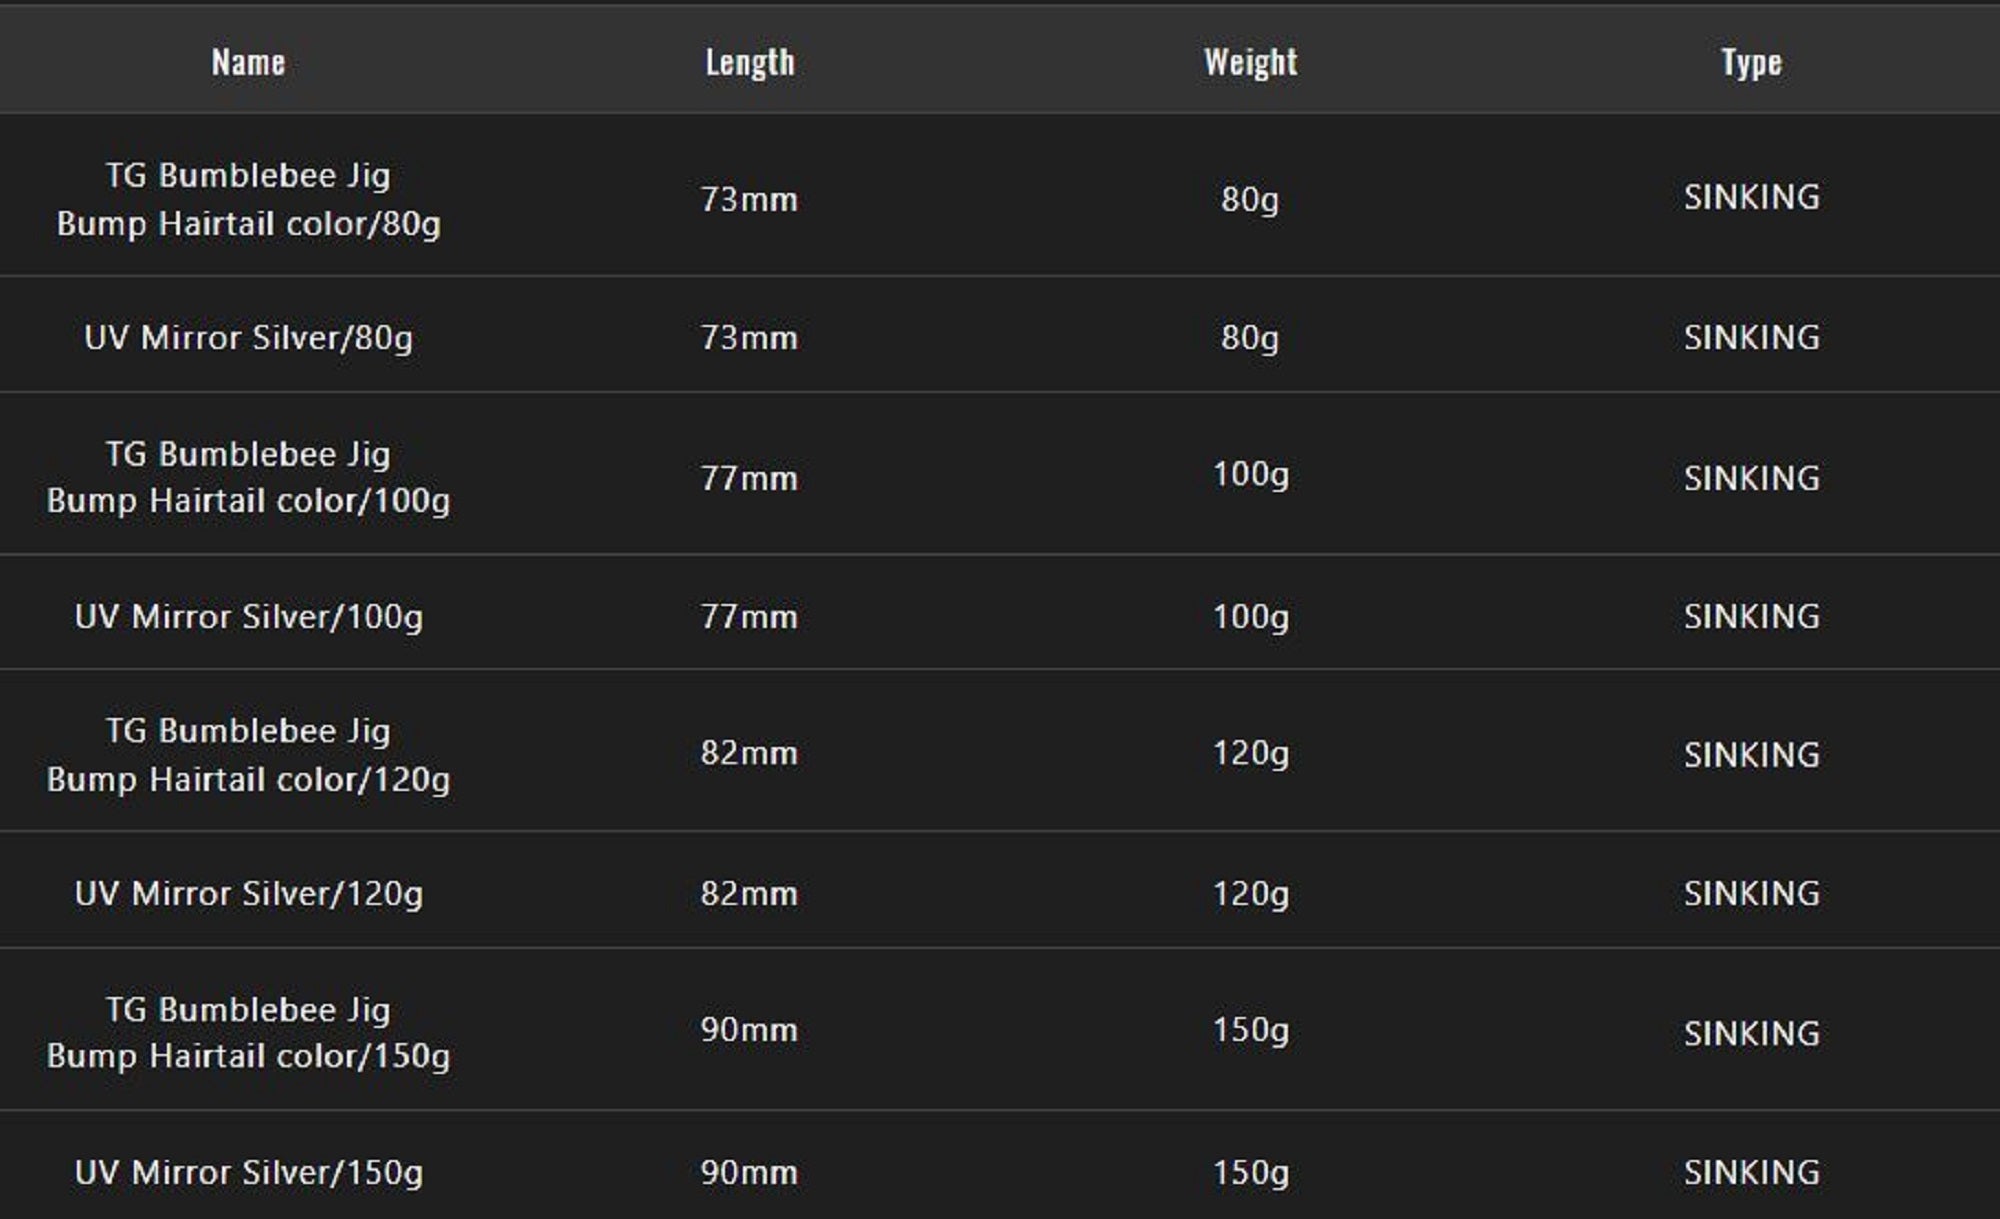Select the UV Mirror Silver/80g name cell

point(248,338)
